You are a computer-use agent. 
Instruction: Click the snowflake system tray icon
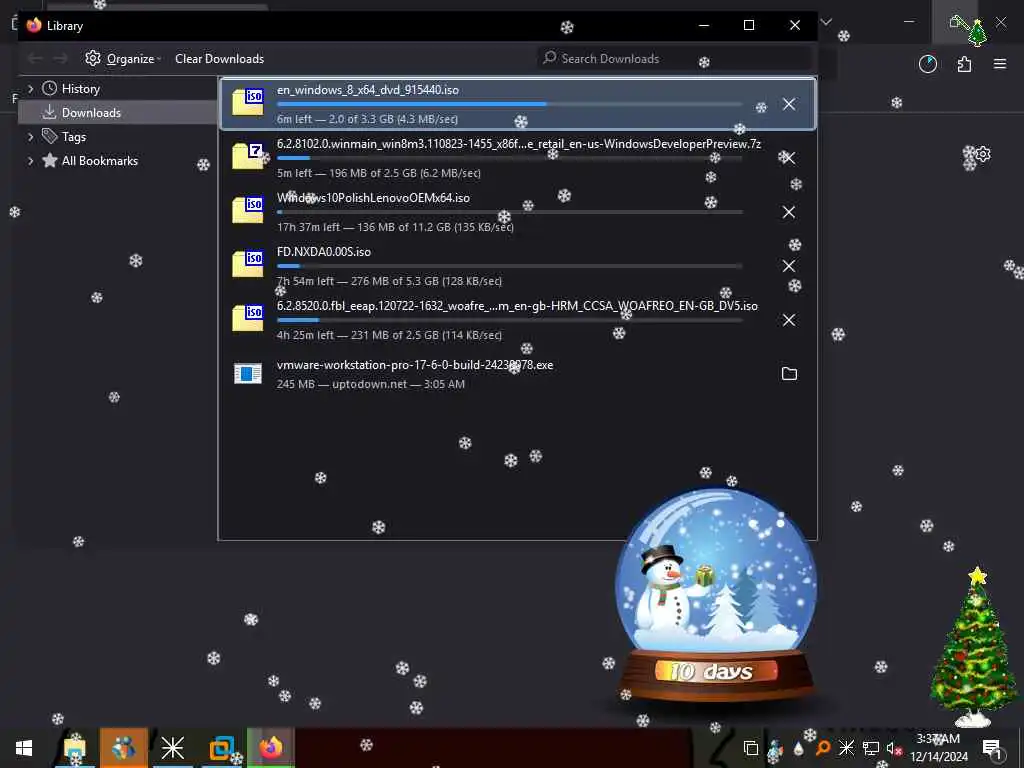[846, 748]
